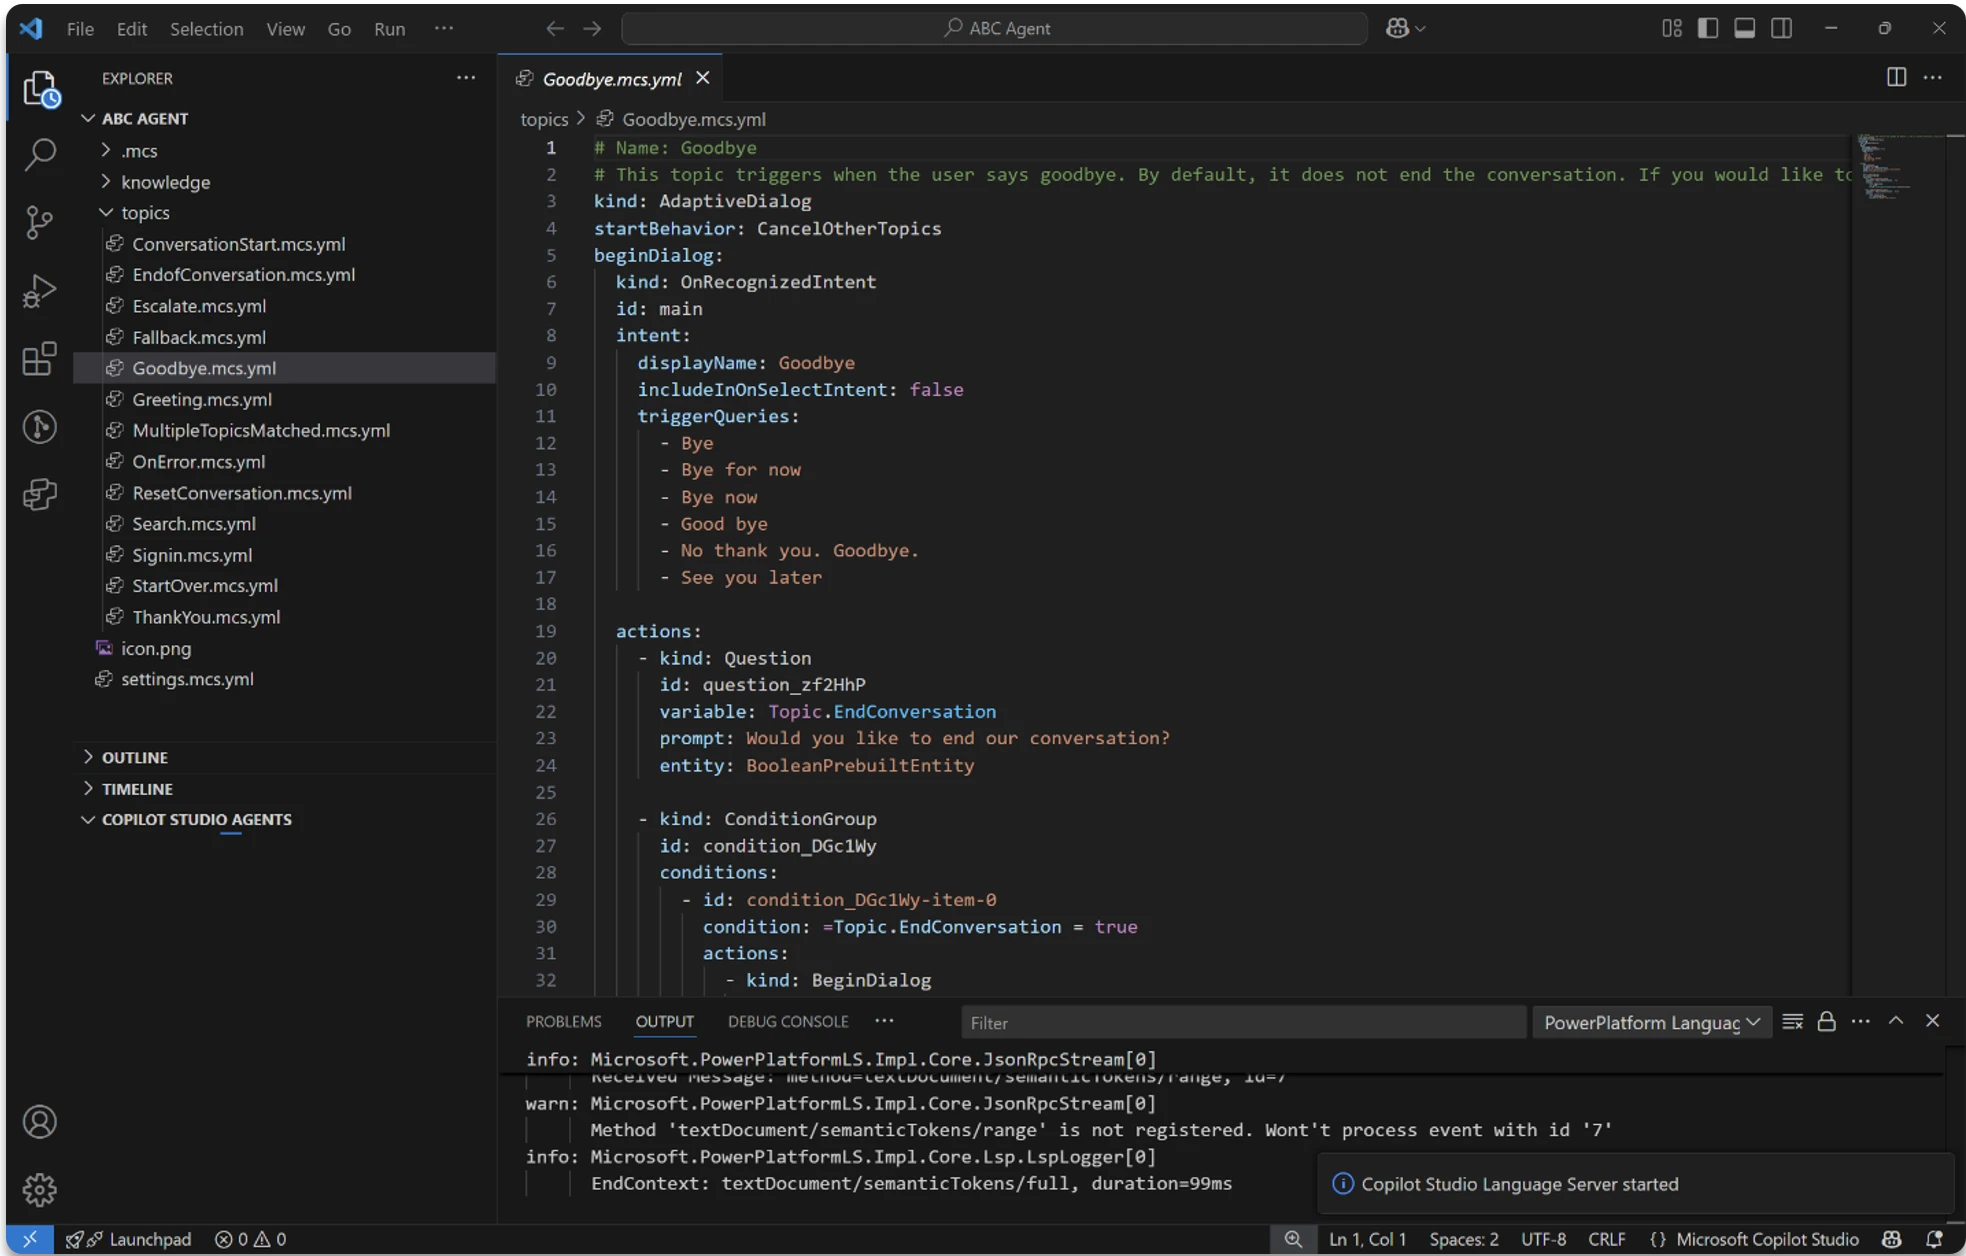
Task: Click the back navigation arrow
Action: point(554,28)
